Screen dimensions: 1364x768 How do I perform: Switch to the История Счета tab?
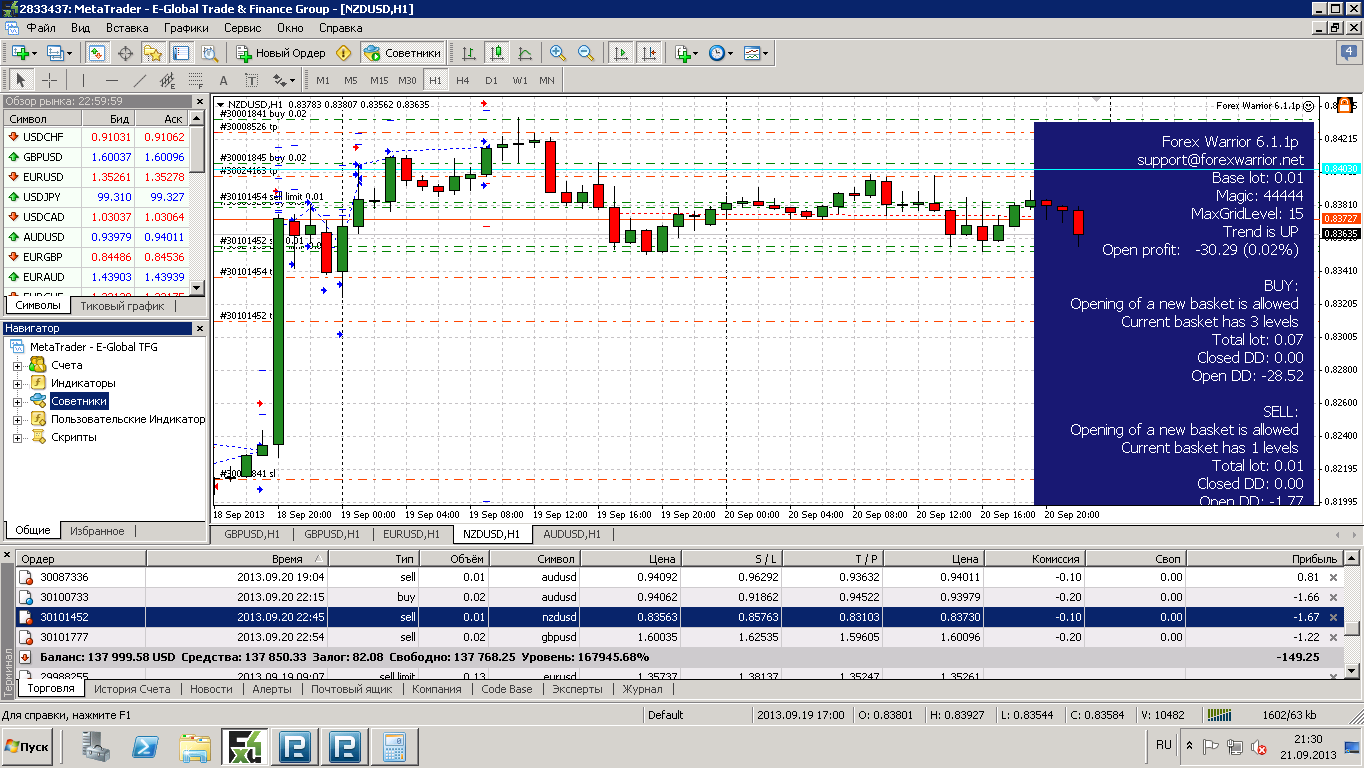(x=134, y=689)
